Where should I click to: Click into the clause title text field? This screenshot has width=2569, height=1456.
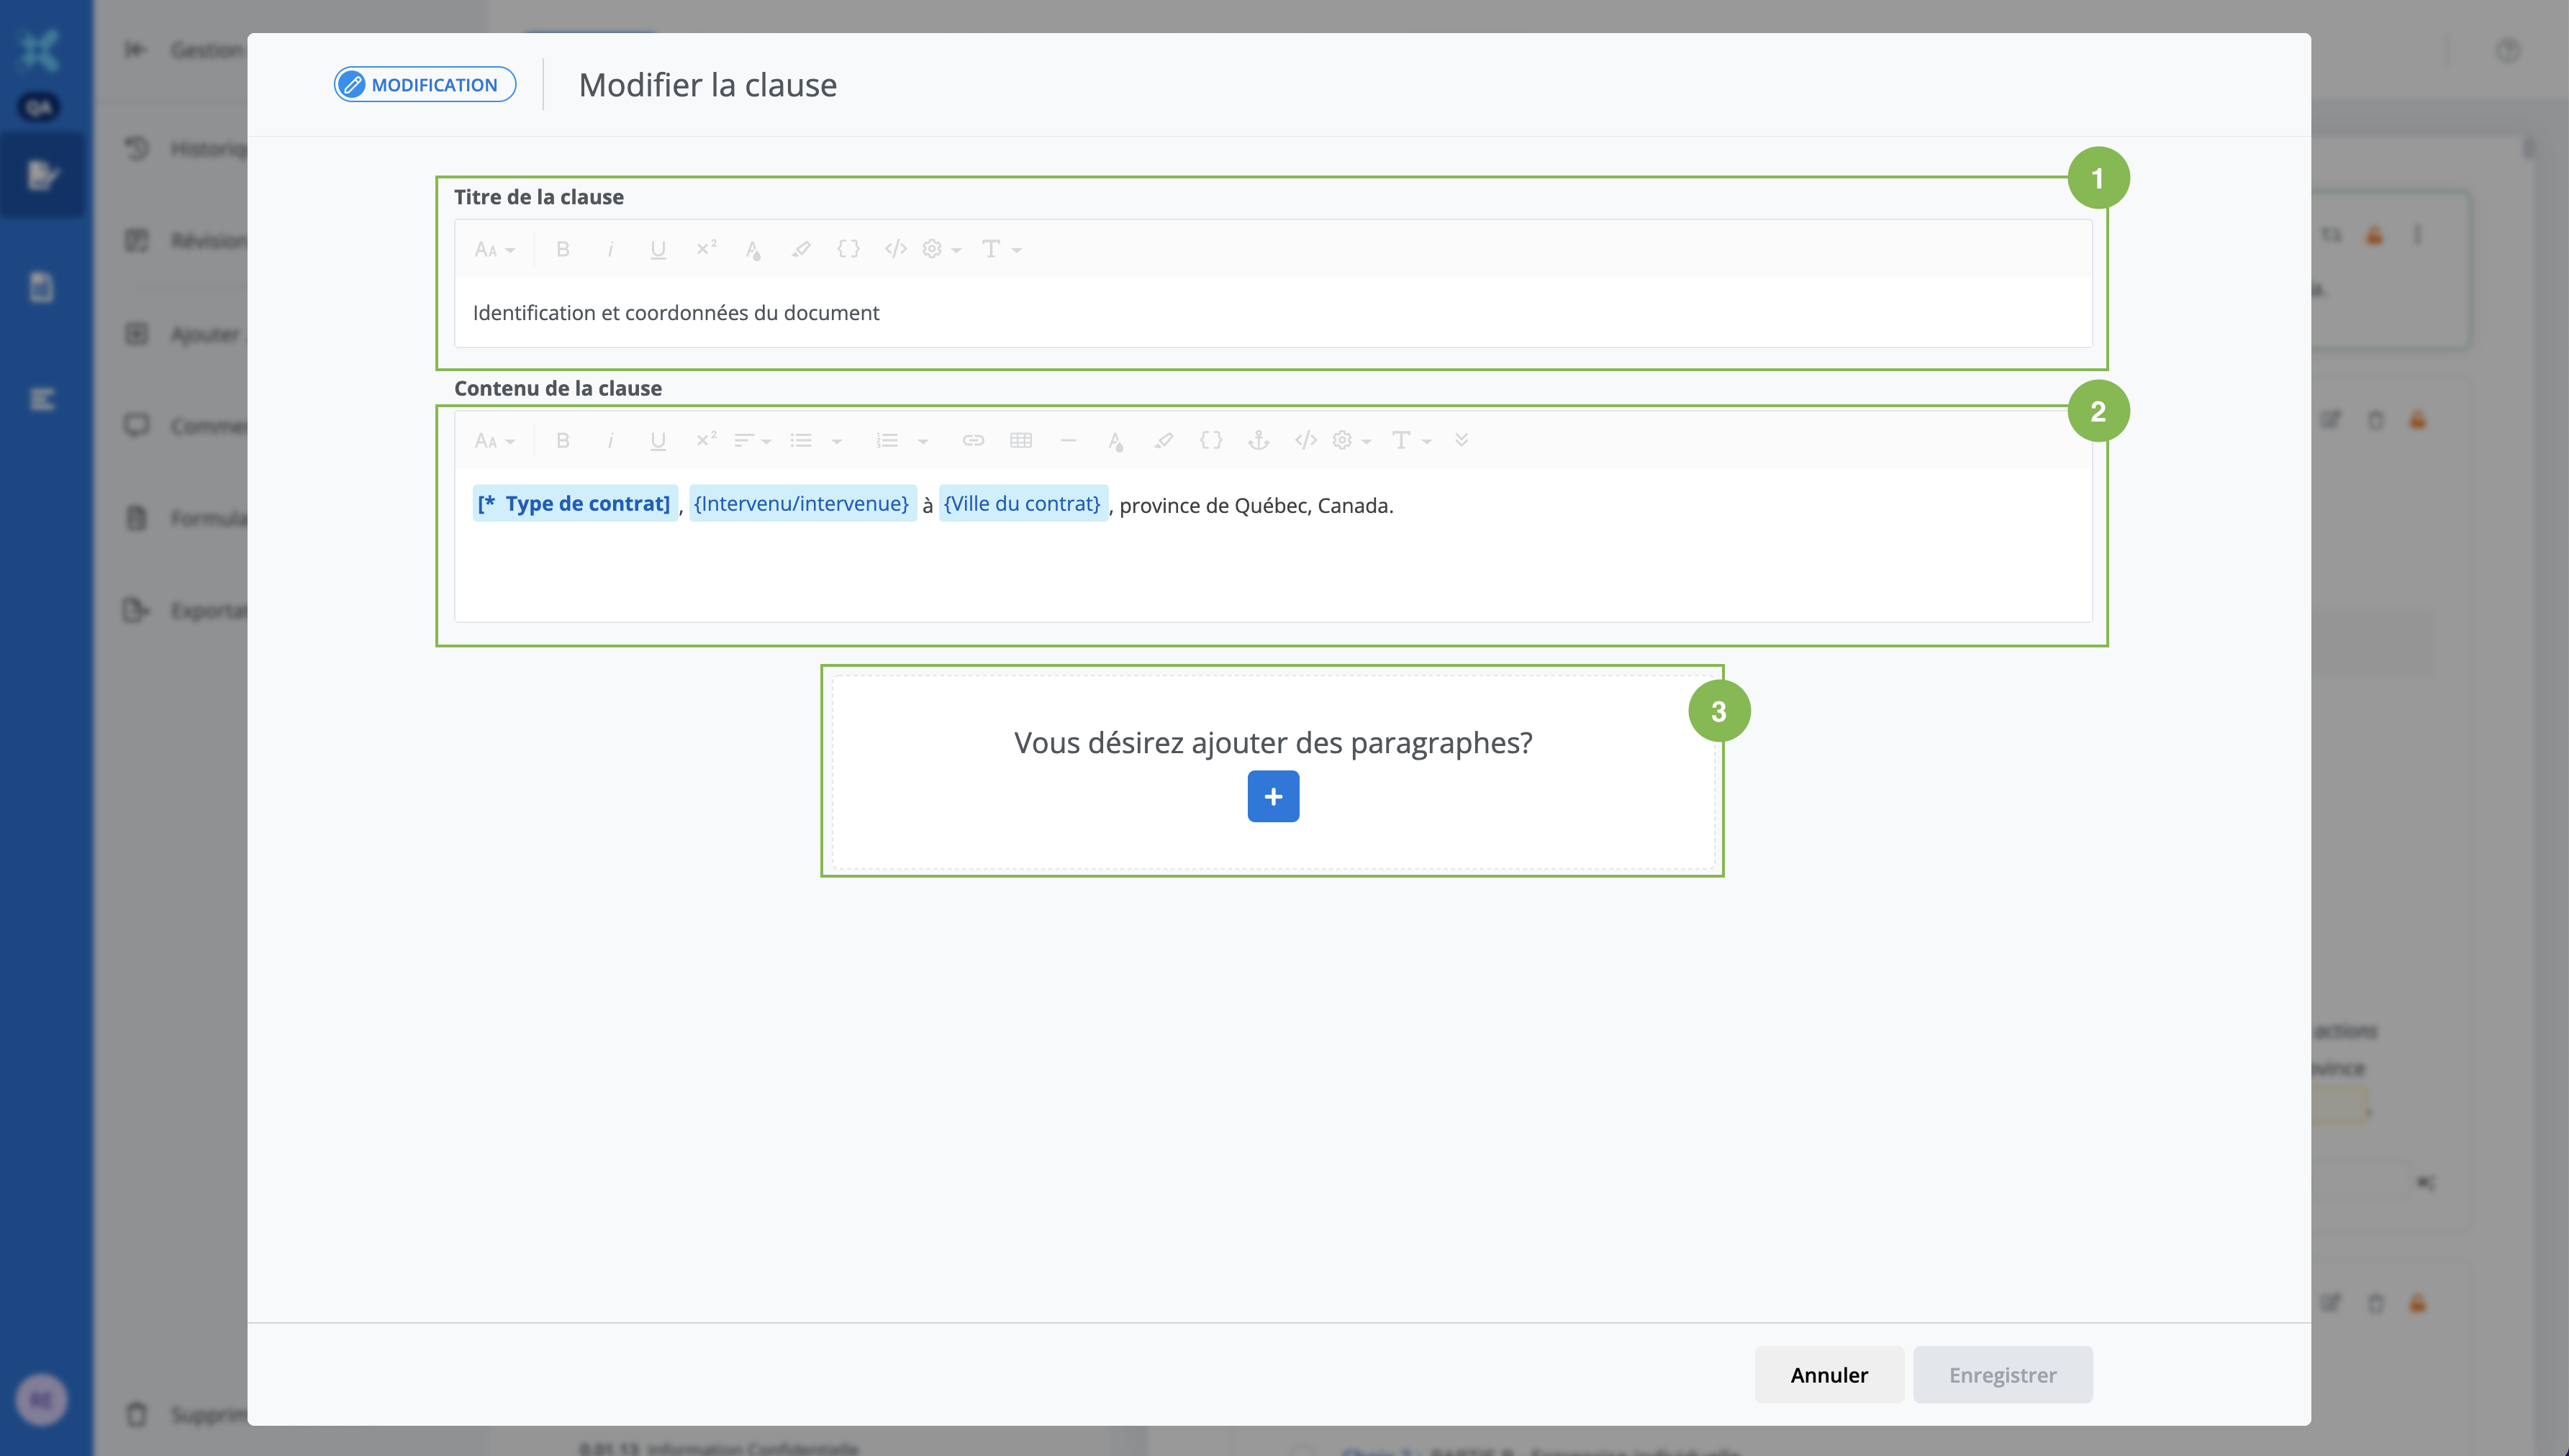tap(1272, 313)
